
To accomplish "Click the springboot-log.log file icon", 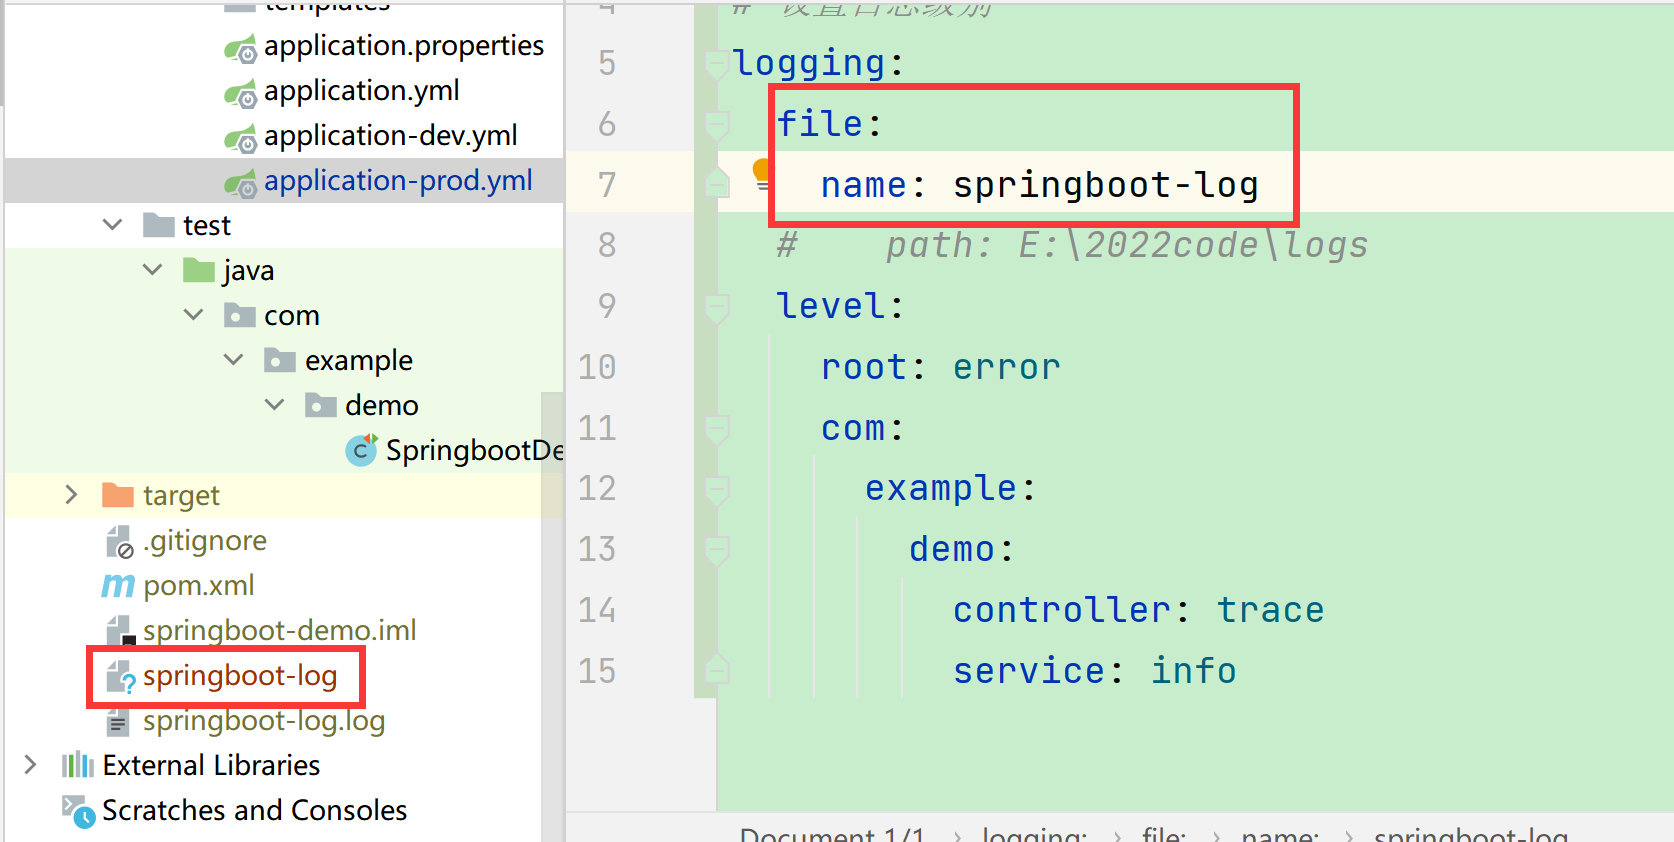I will [x=118, y=721].
